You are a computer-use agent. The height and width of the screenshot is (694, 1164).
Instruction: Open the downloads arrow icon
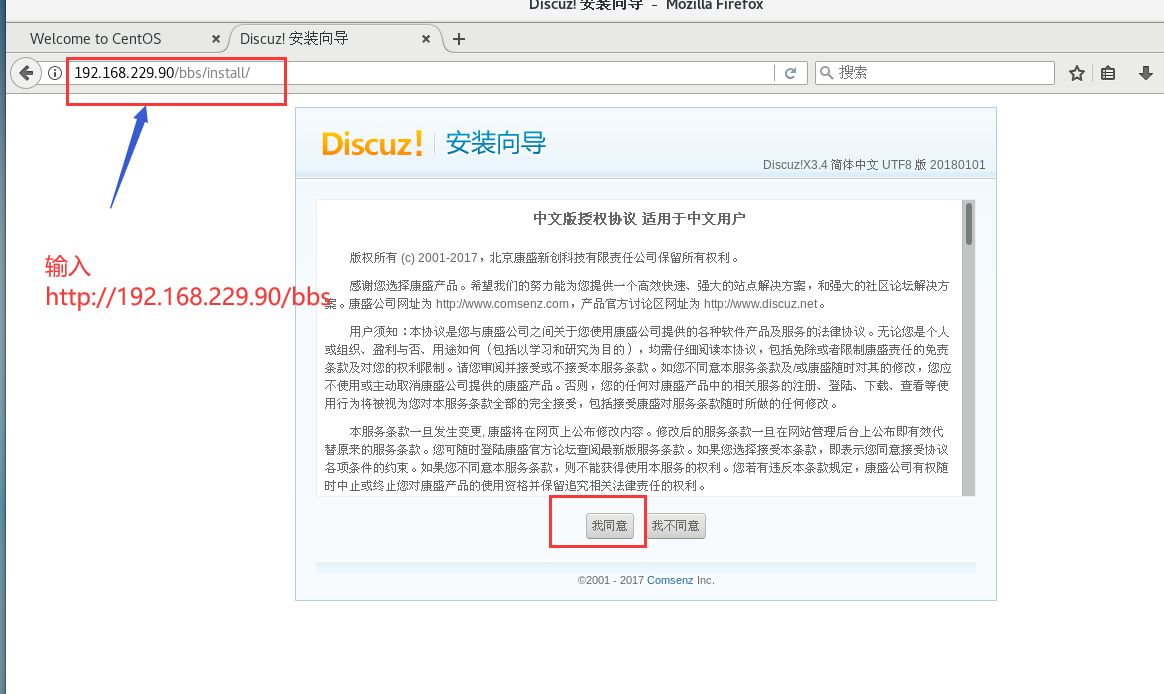1145,73
